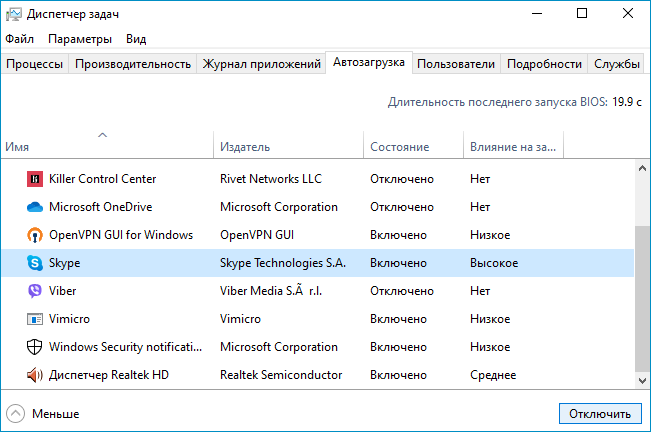Select the Windows Security notificati... name
The width and height of the screenshot is (651, 432).
click(125, 347)
